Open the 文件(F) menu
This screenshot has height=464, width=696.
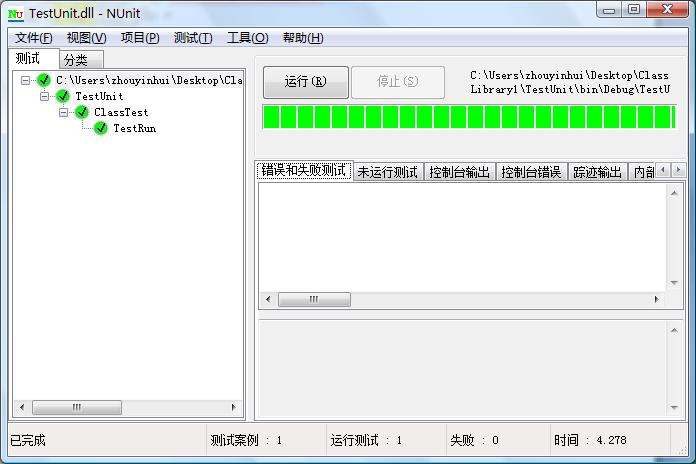33,38
